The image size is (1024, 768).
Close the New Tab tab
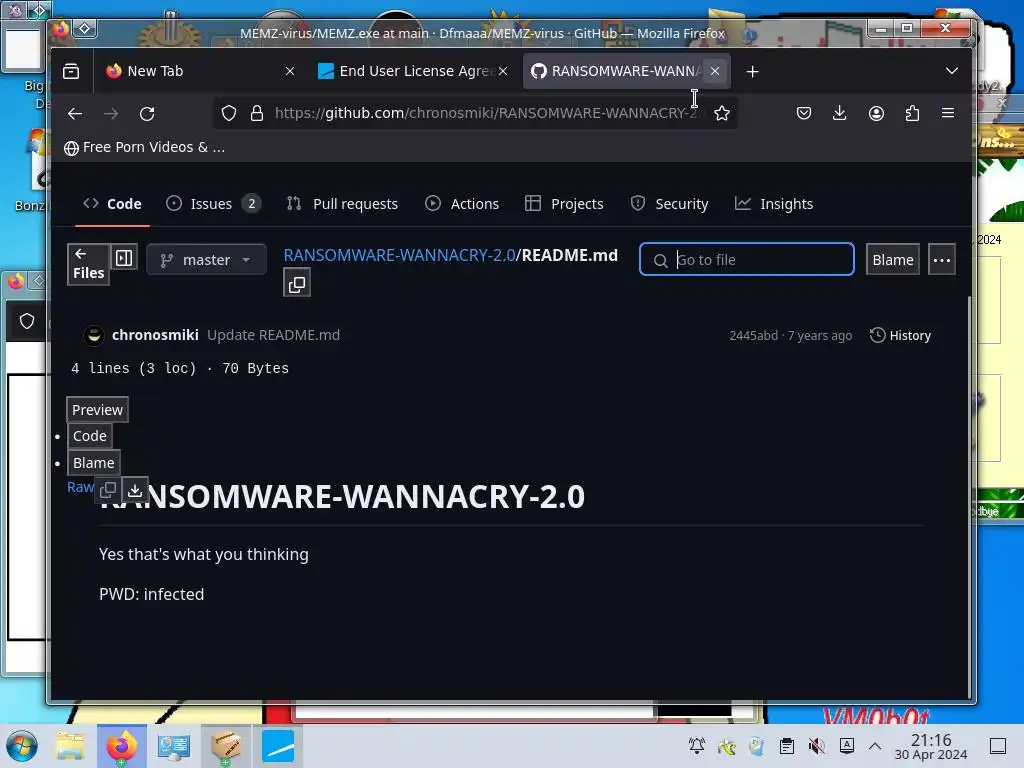pos(290,71)
